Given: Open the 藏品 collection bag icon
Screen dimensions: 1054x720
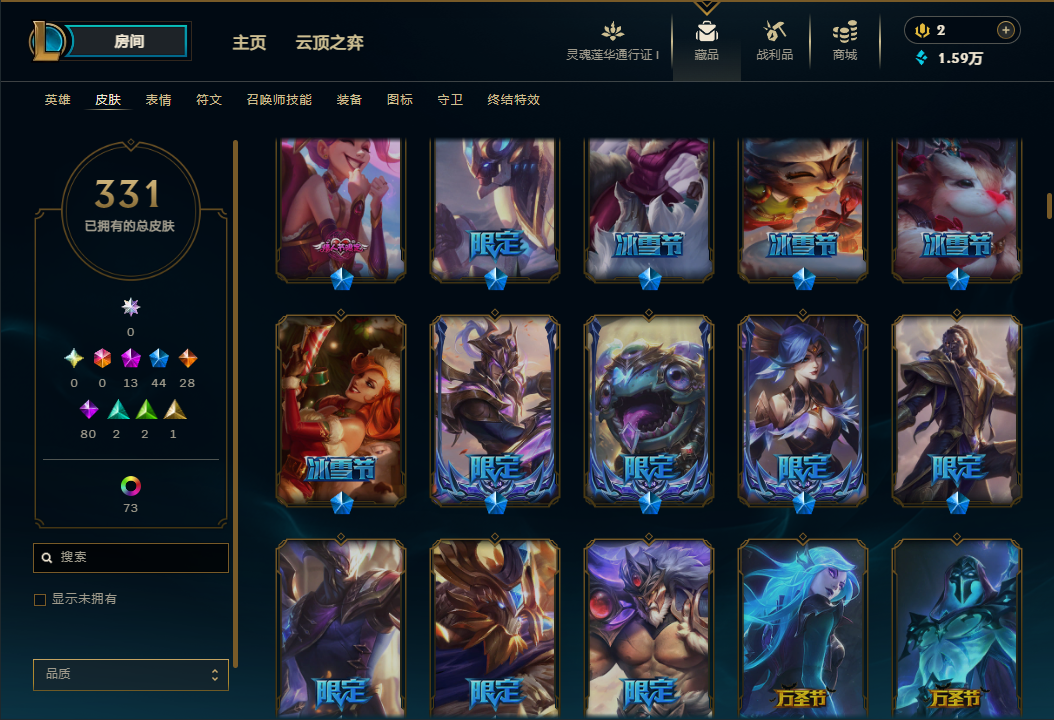Looking at the screenshot, I should tap(706, 32).
